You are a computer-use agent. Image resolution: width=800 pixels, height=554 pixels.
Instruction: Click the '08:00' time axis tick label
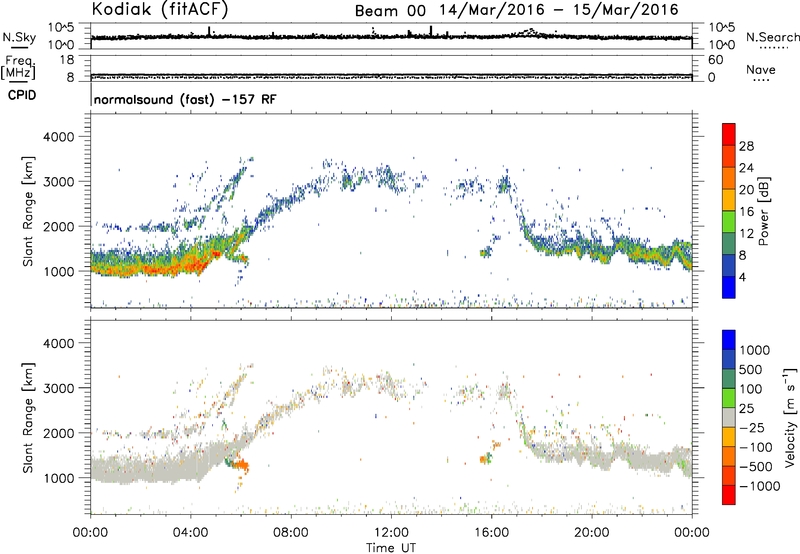(291, 533)
